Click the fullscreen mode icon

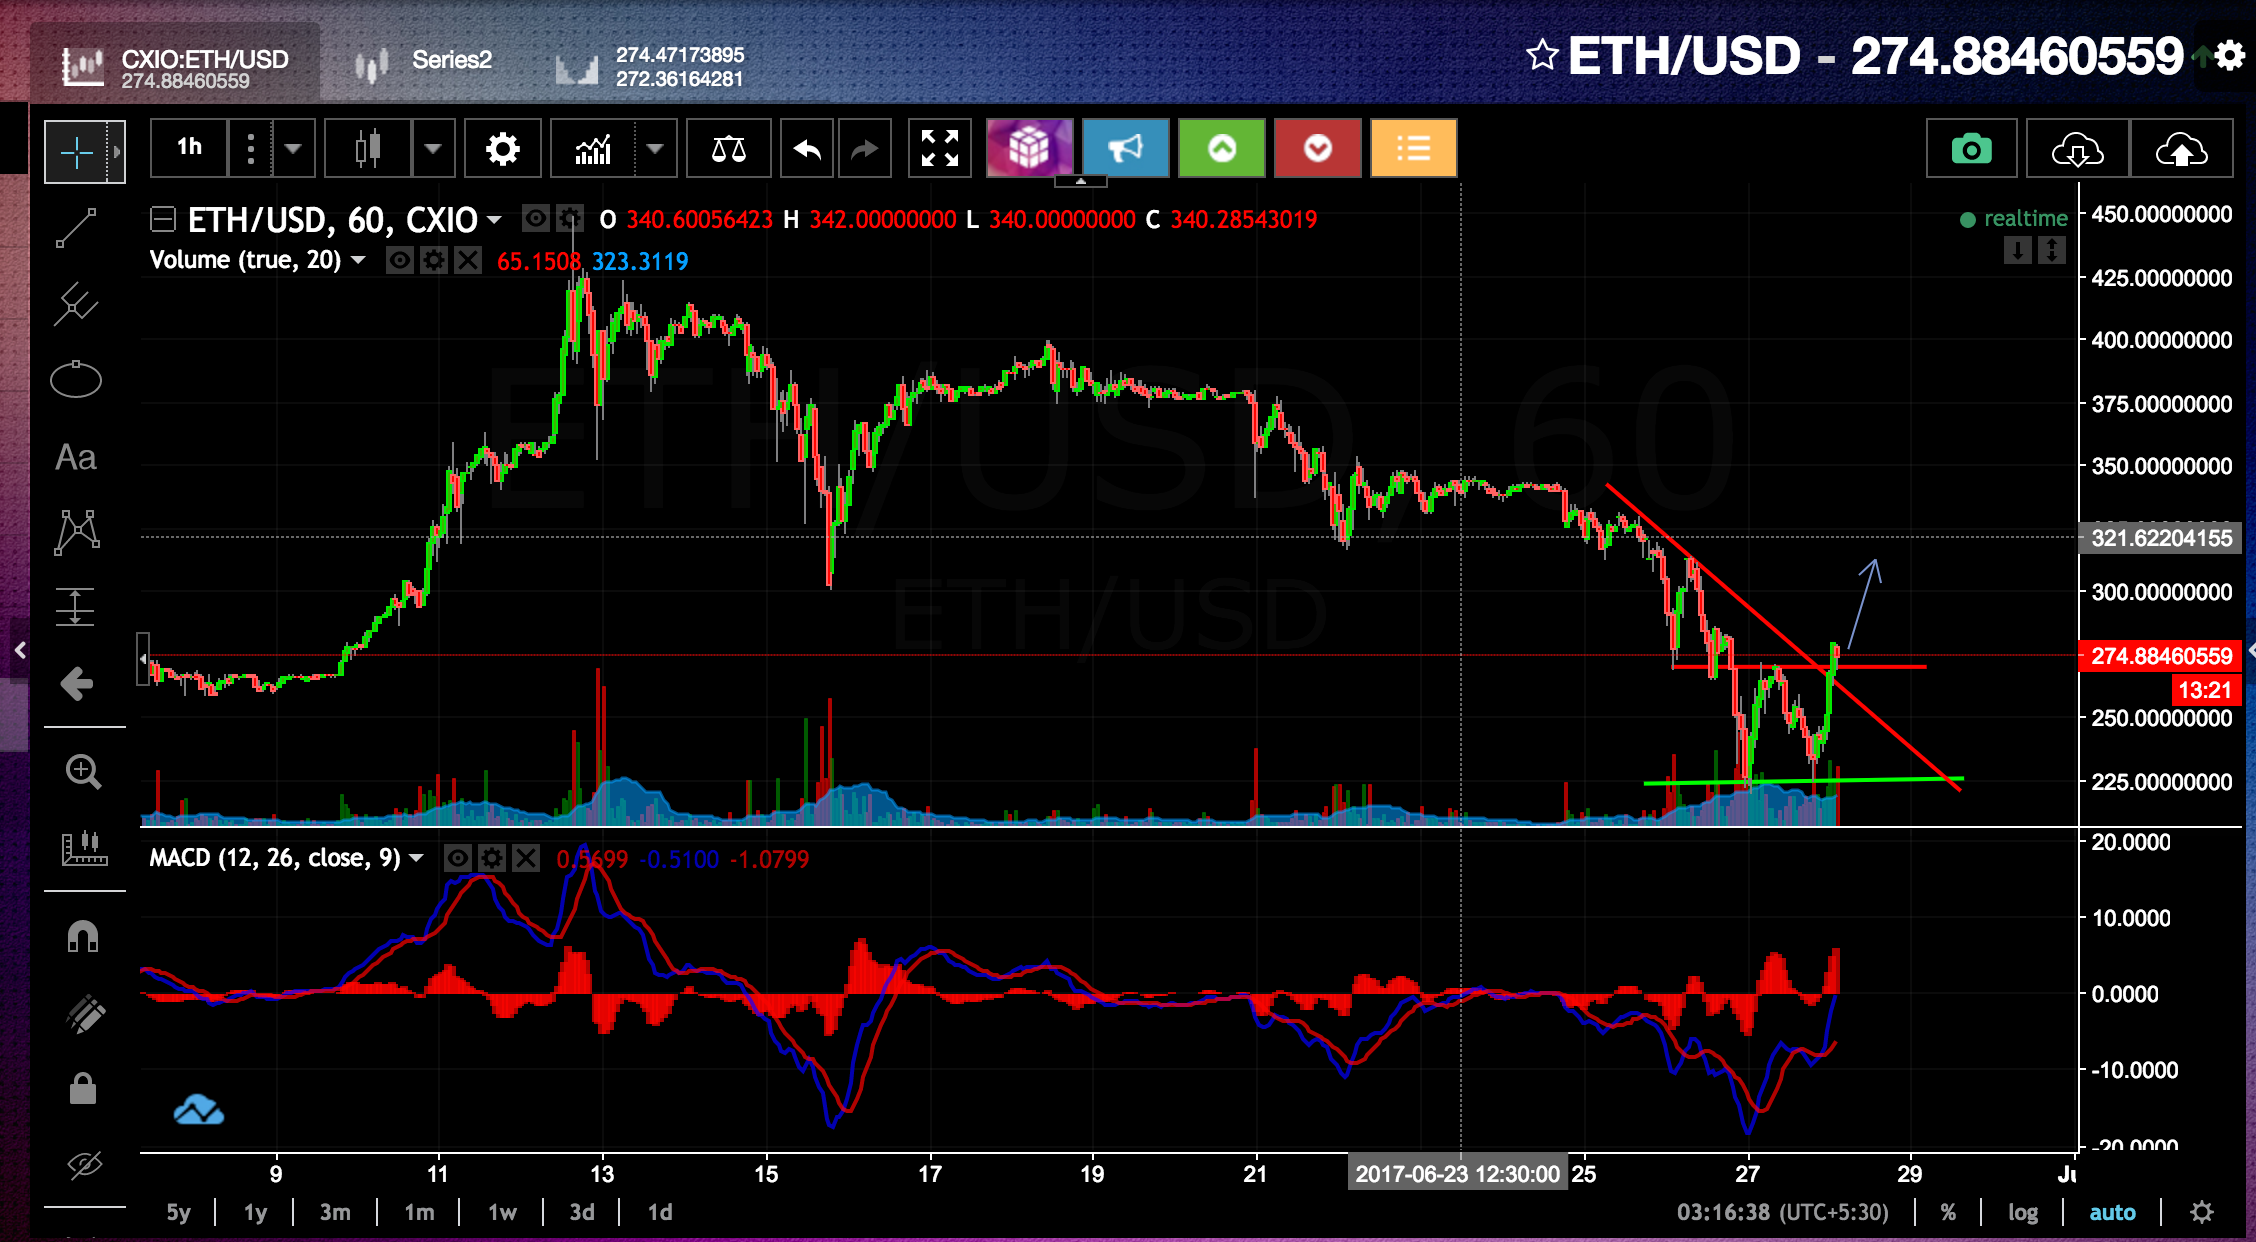click(939, 149)
